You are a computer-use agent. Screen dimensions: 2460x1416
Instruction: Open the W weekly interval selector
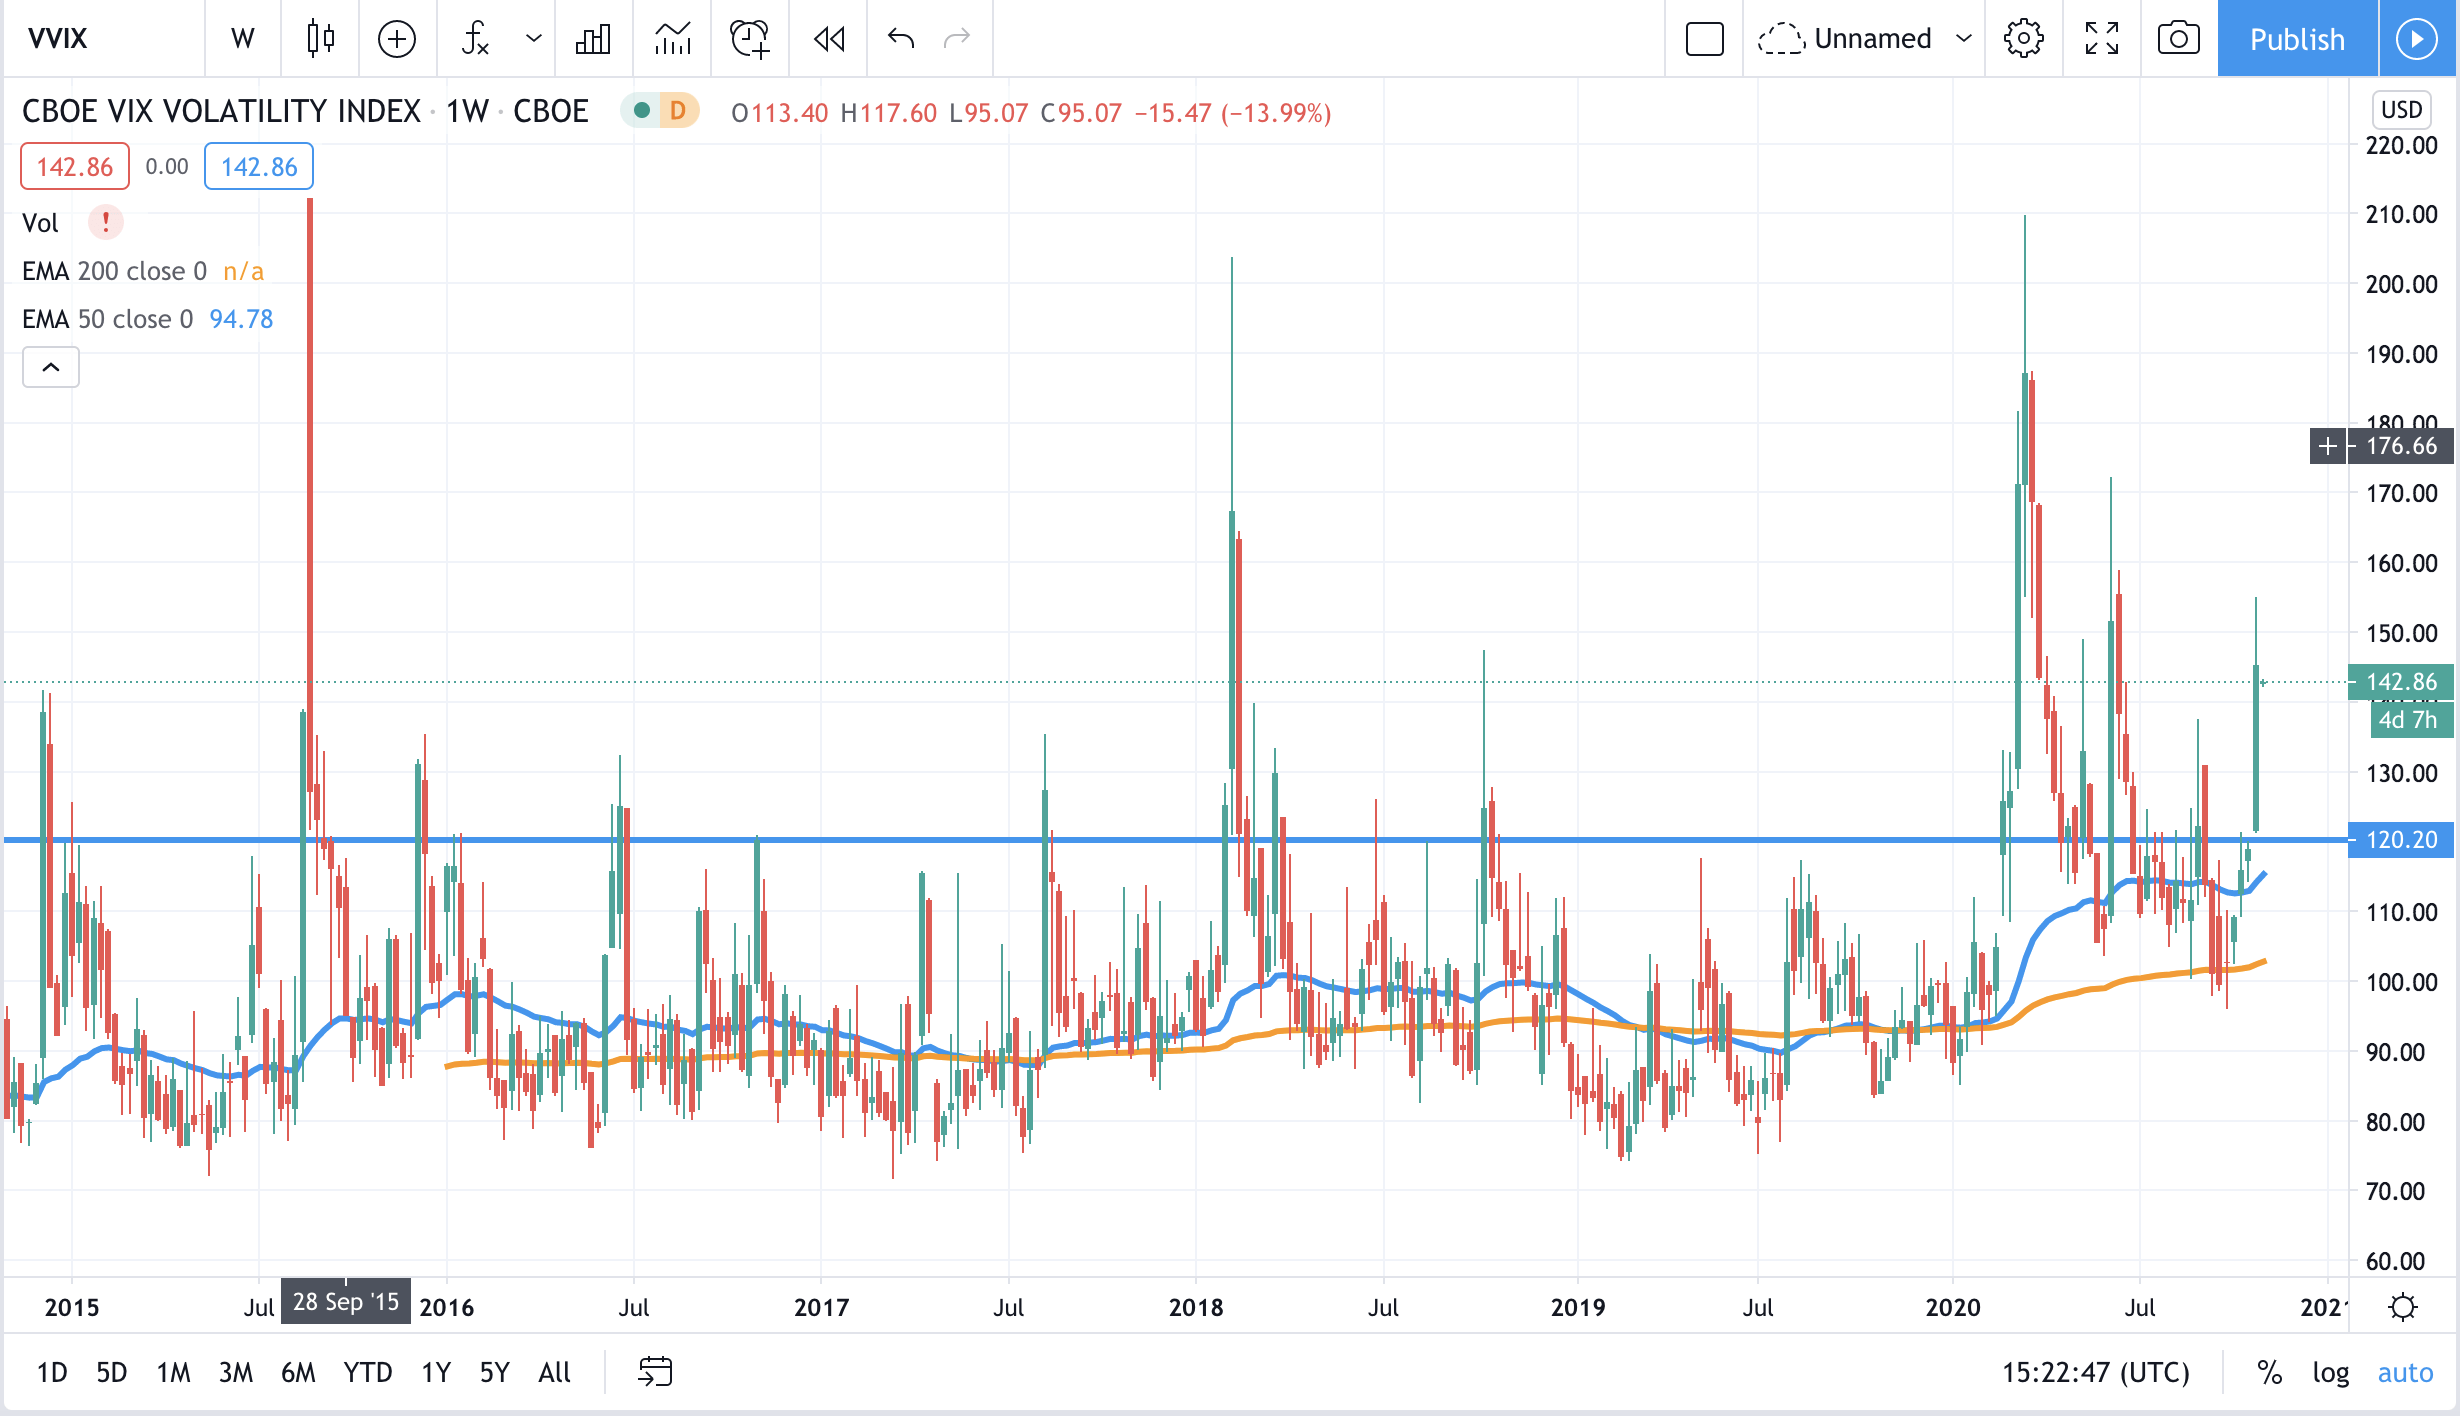[243, 38]
